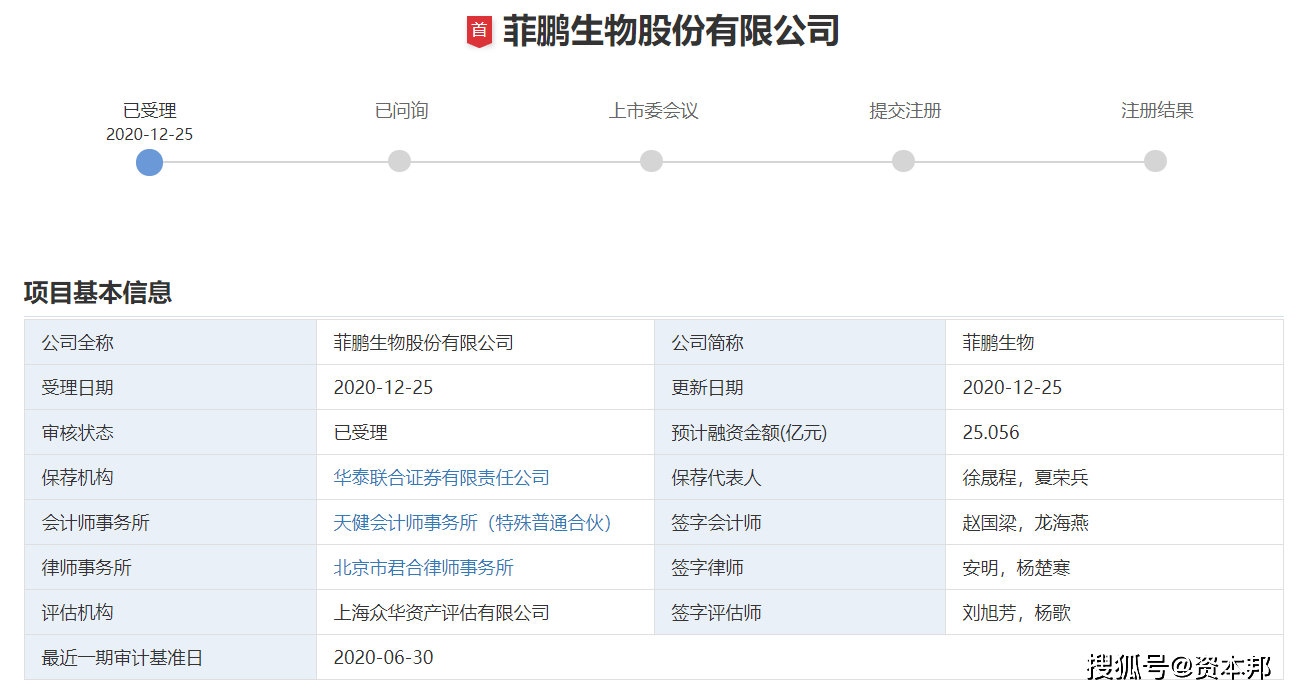
Task: Select the 已受理 timeline step circle
Action: click(x=149, y=162)
